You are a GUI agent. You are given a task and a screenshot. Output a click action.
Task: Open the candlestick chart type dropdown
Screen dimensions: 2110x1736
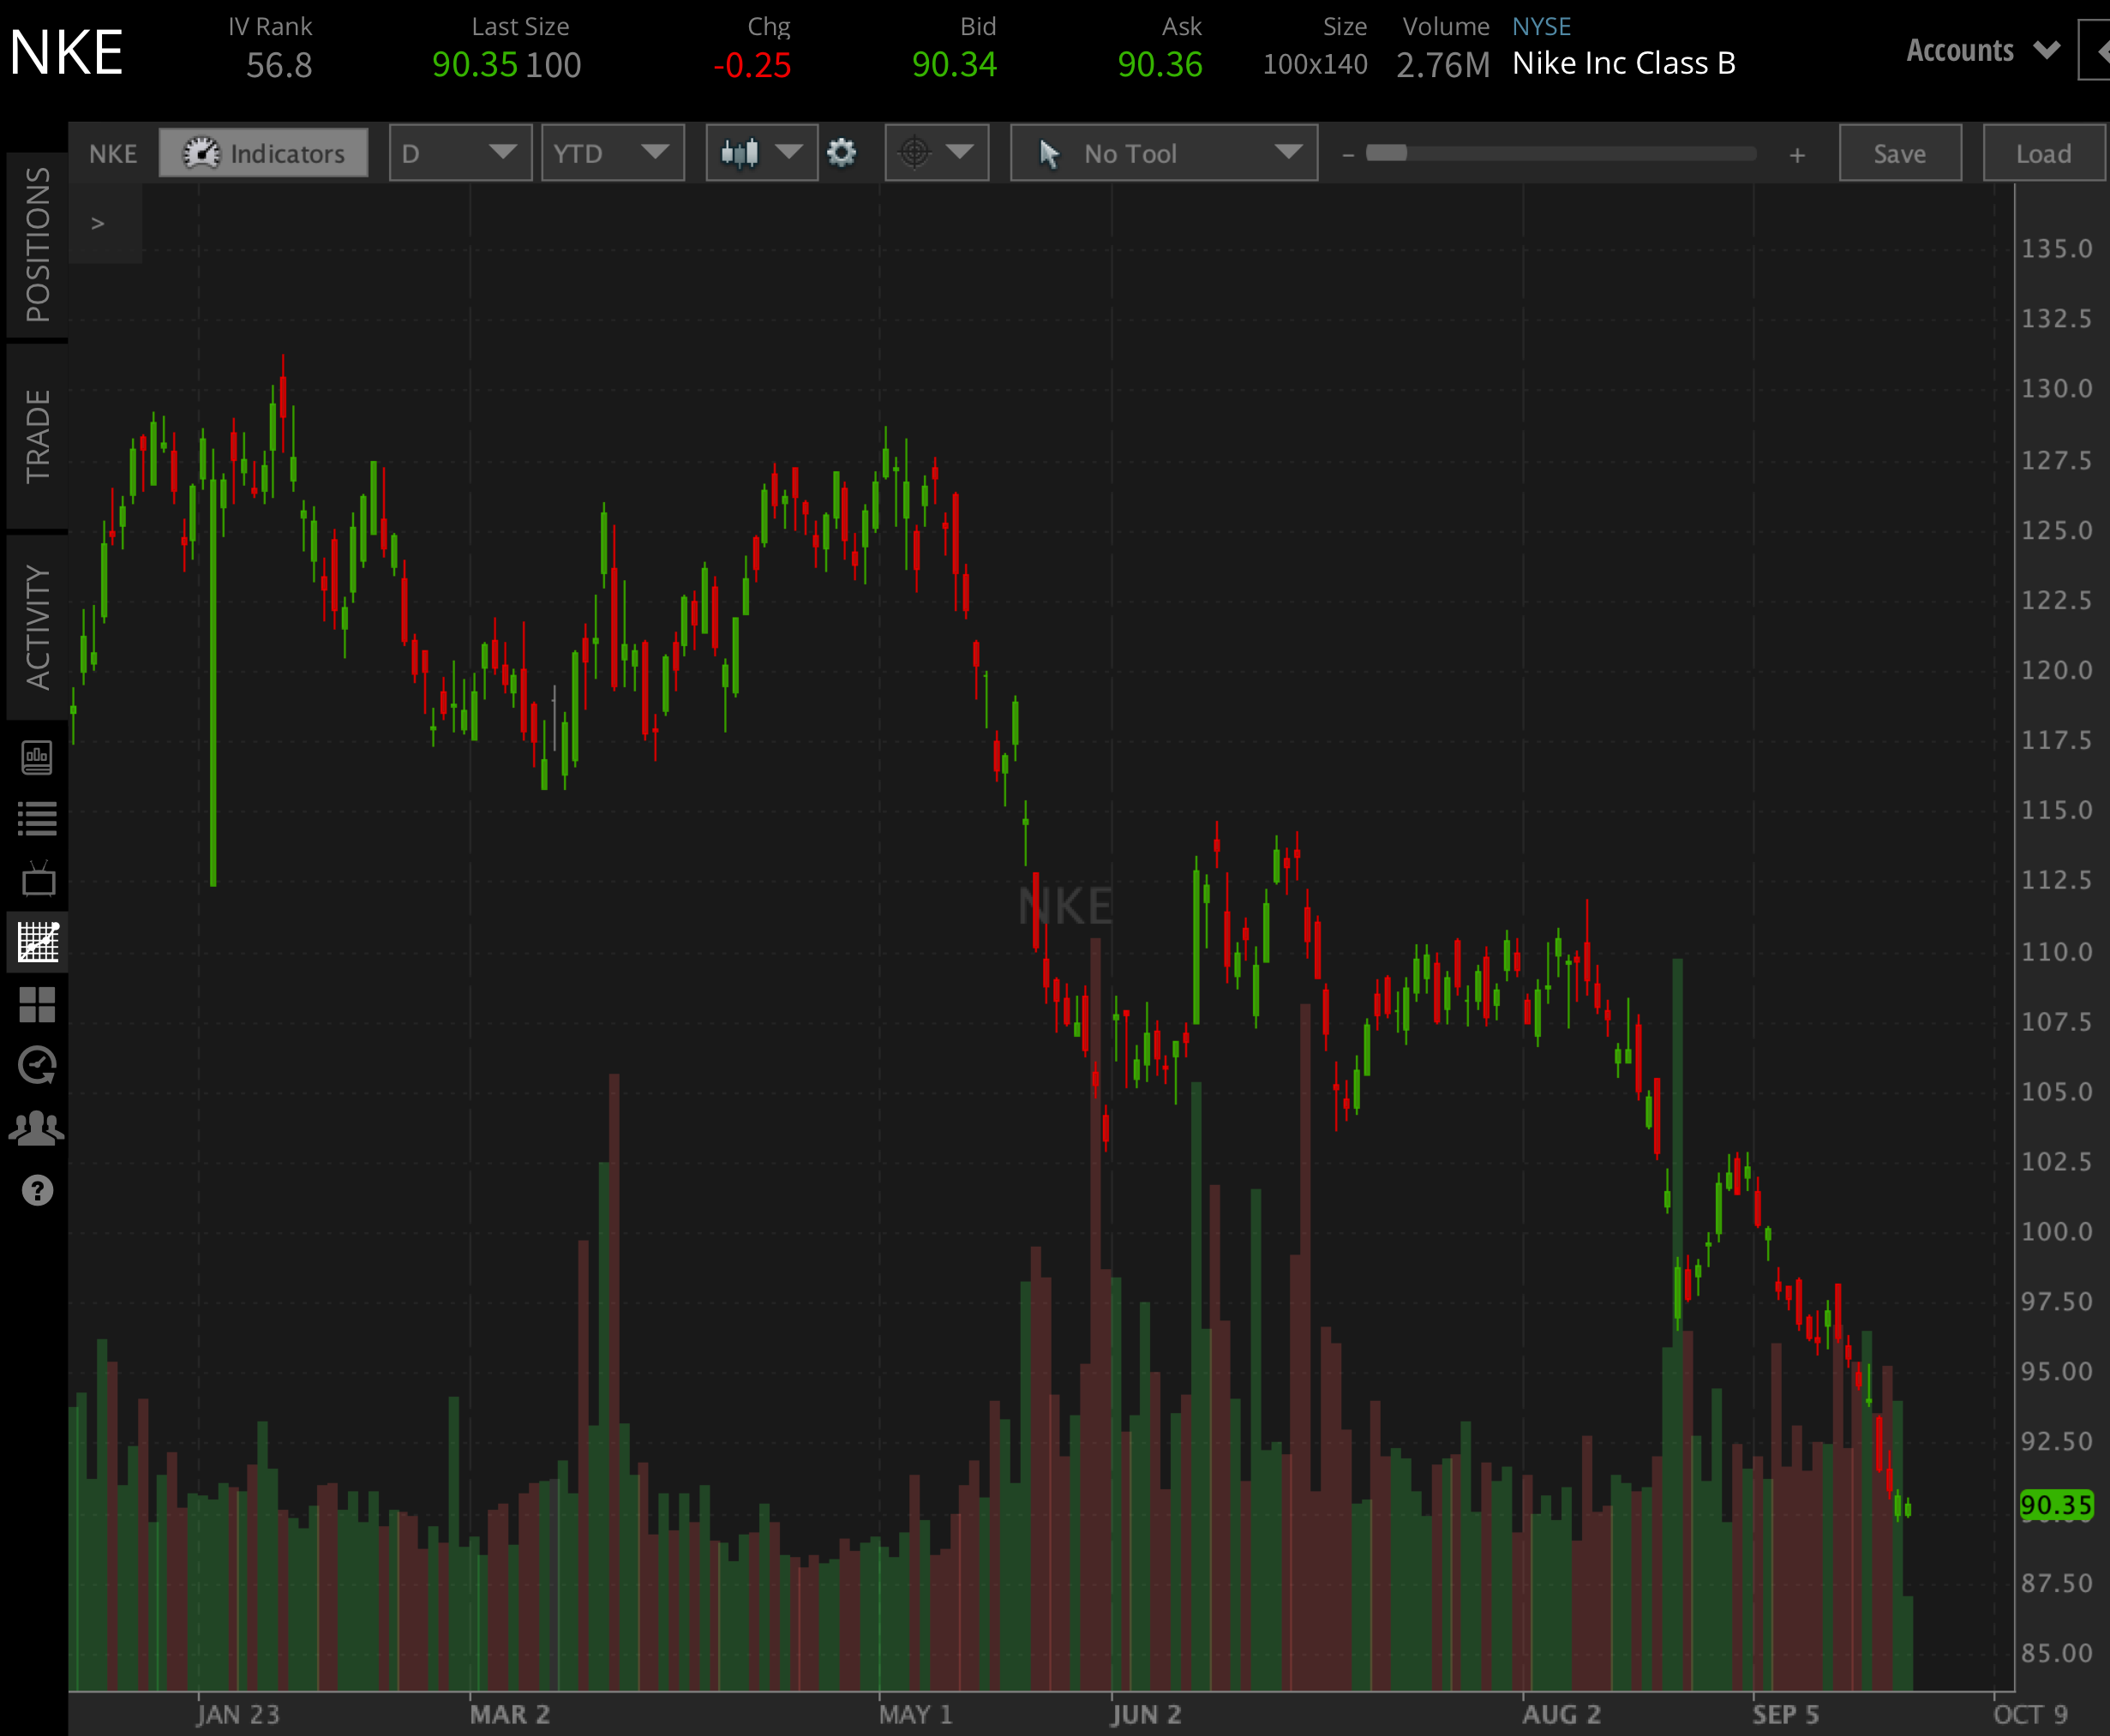click(x=760, y=153)
